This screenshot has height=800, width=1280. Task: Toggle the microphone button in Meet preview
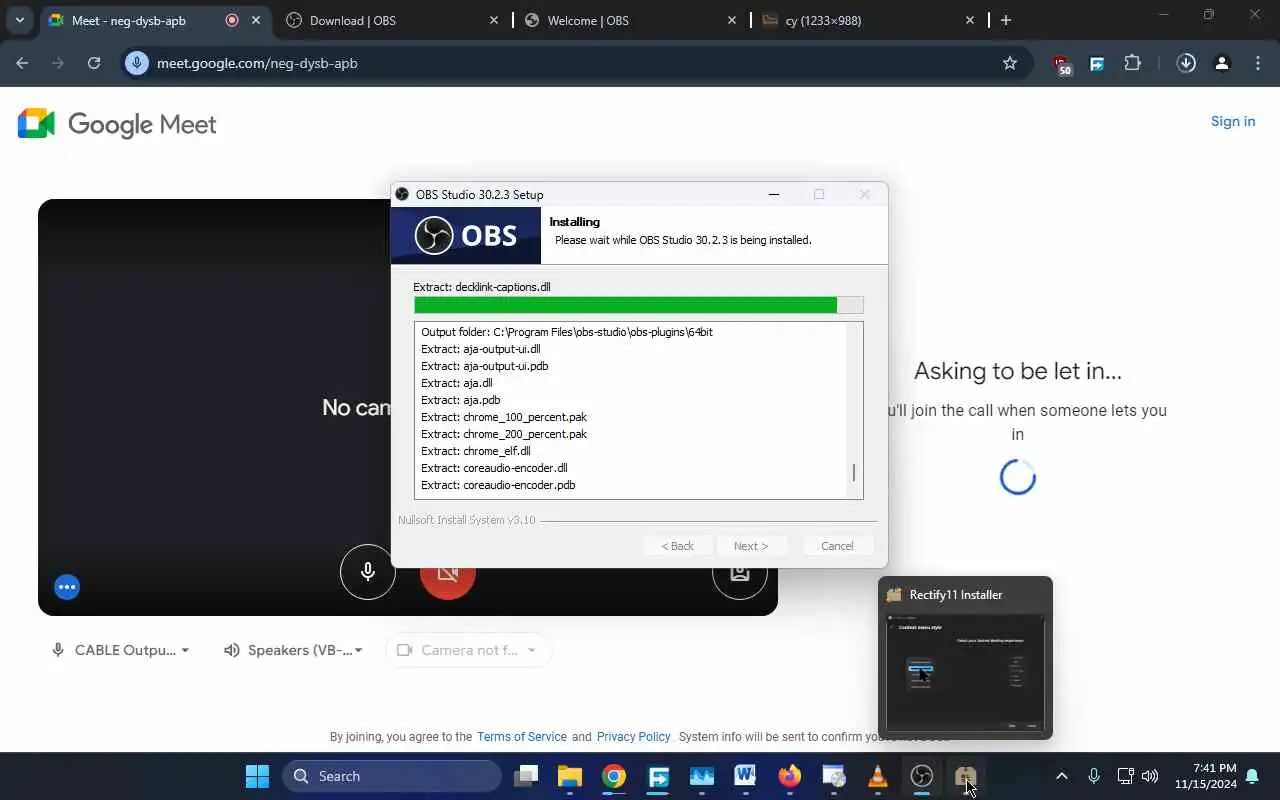368,572
